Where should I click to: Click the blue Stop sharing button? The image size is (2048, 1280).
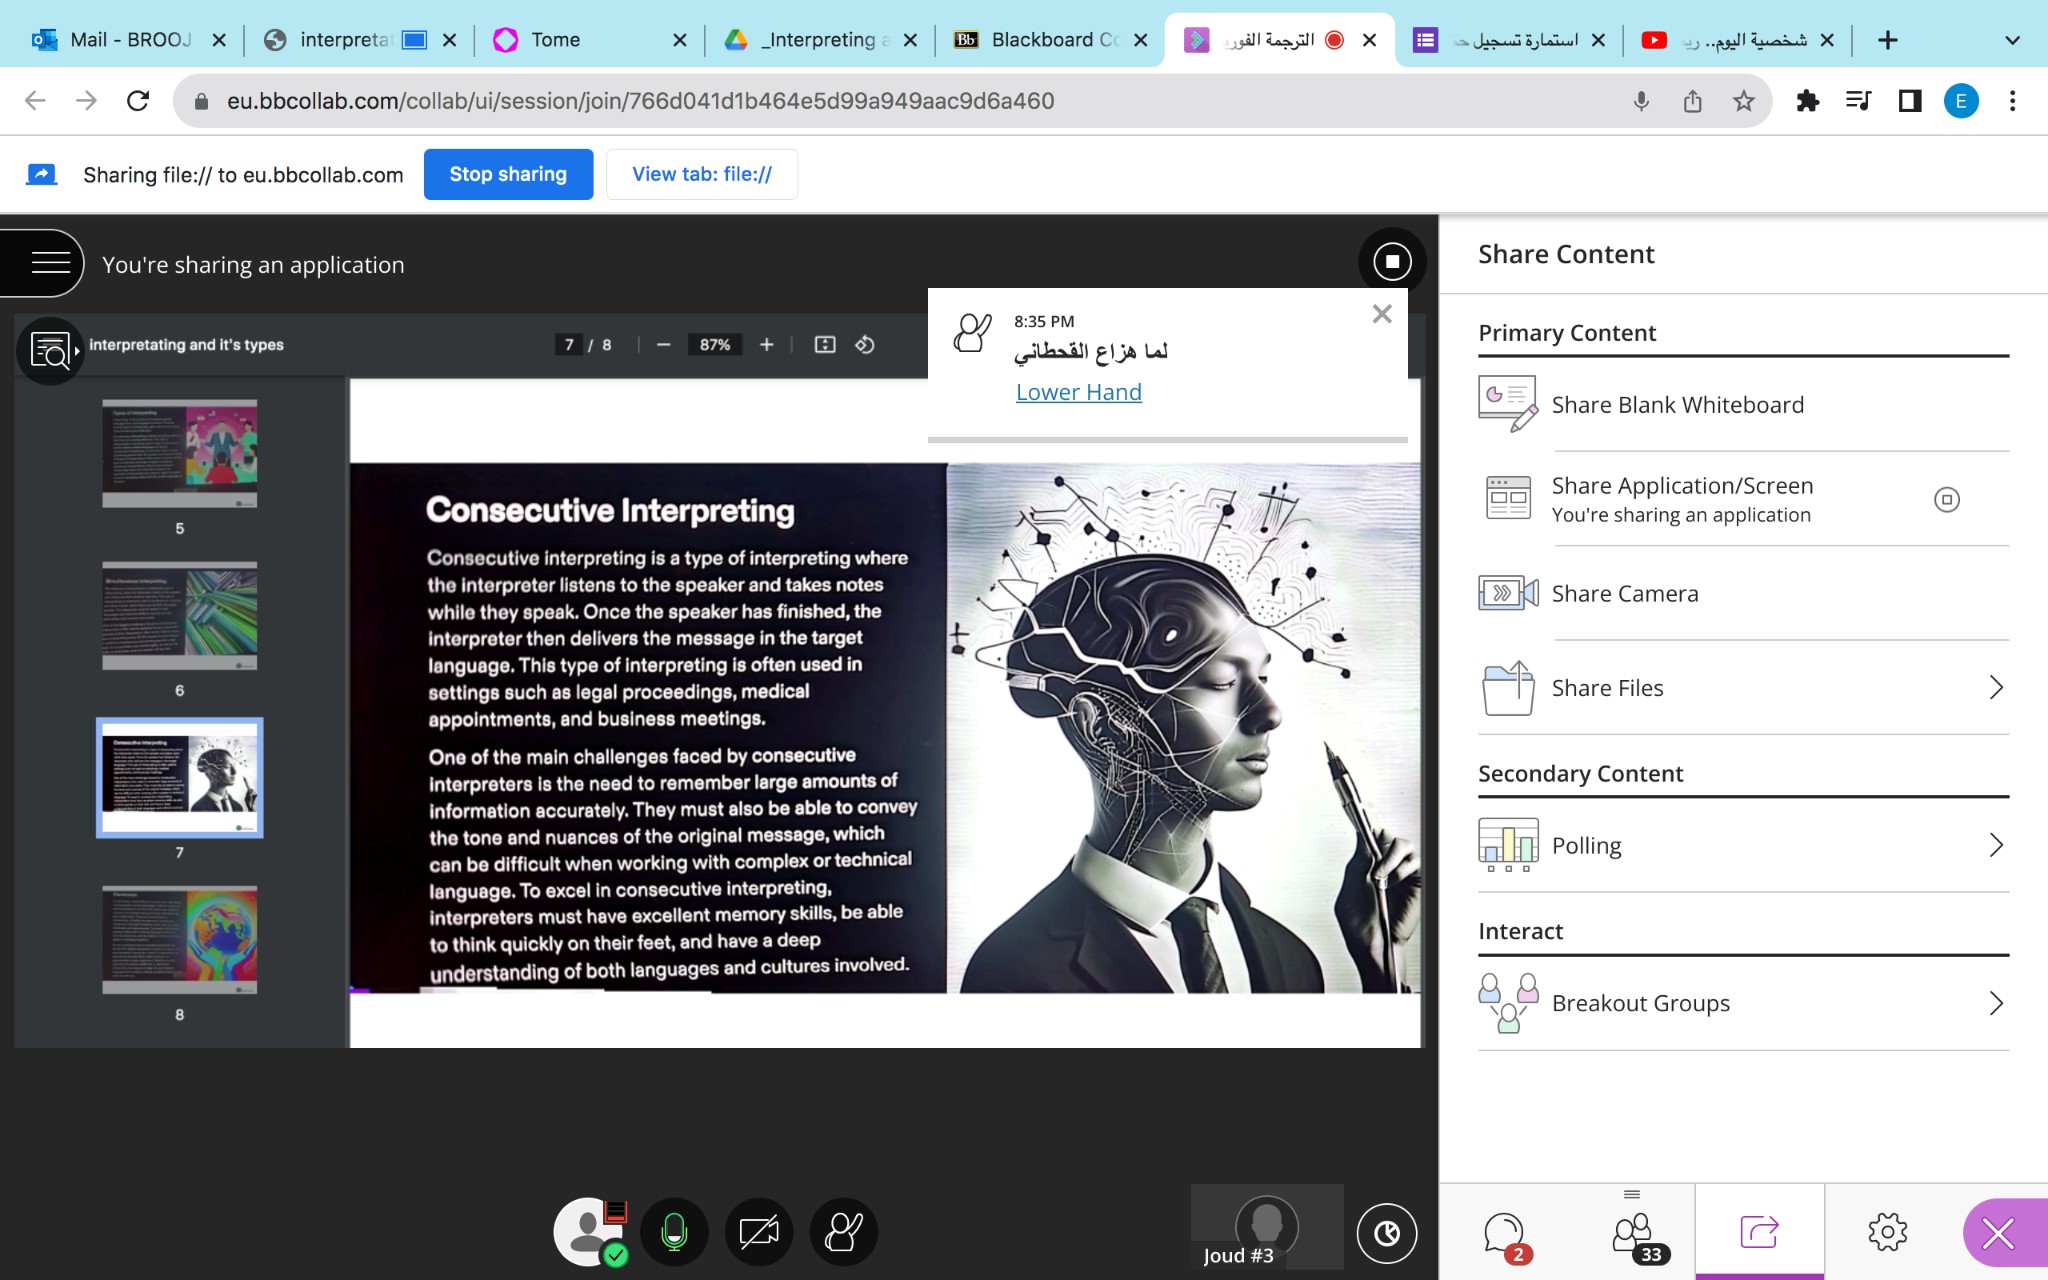[508, 174]
